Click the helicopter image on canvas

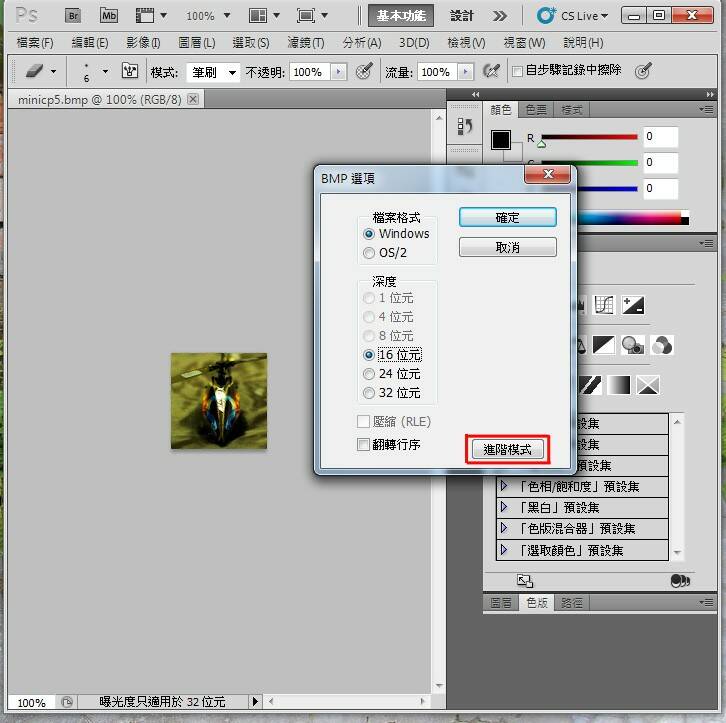[x=219, y=401]
